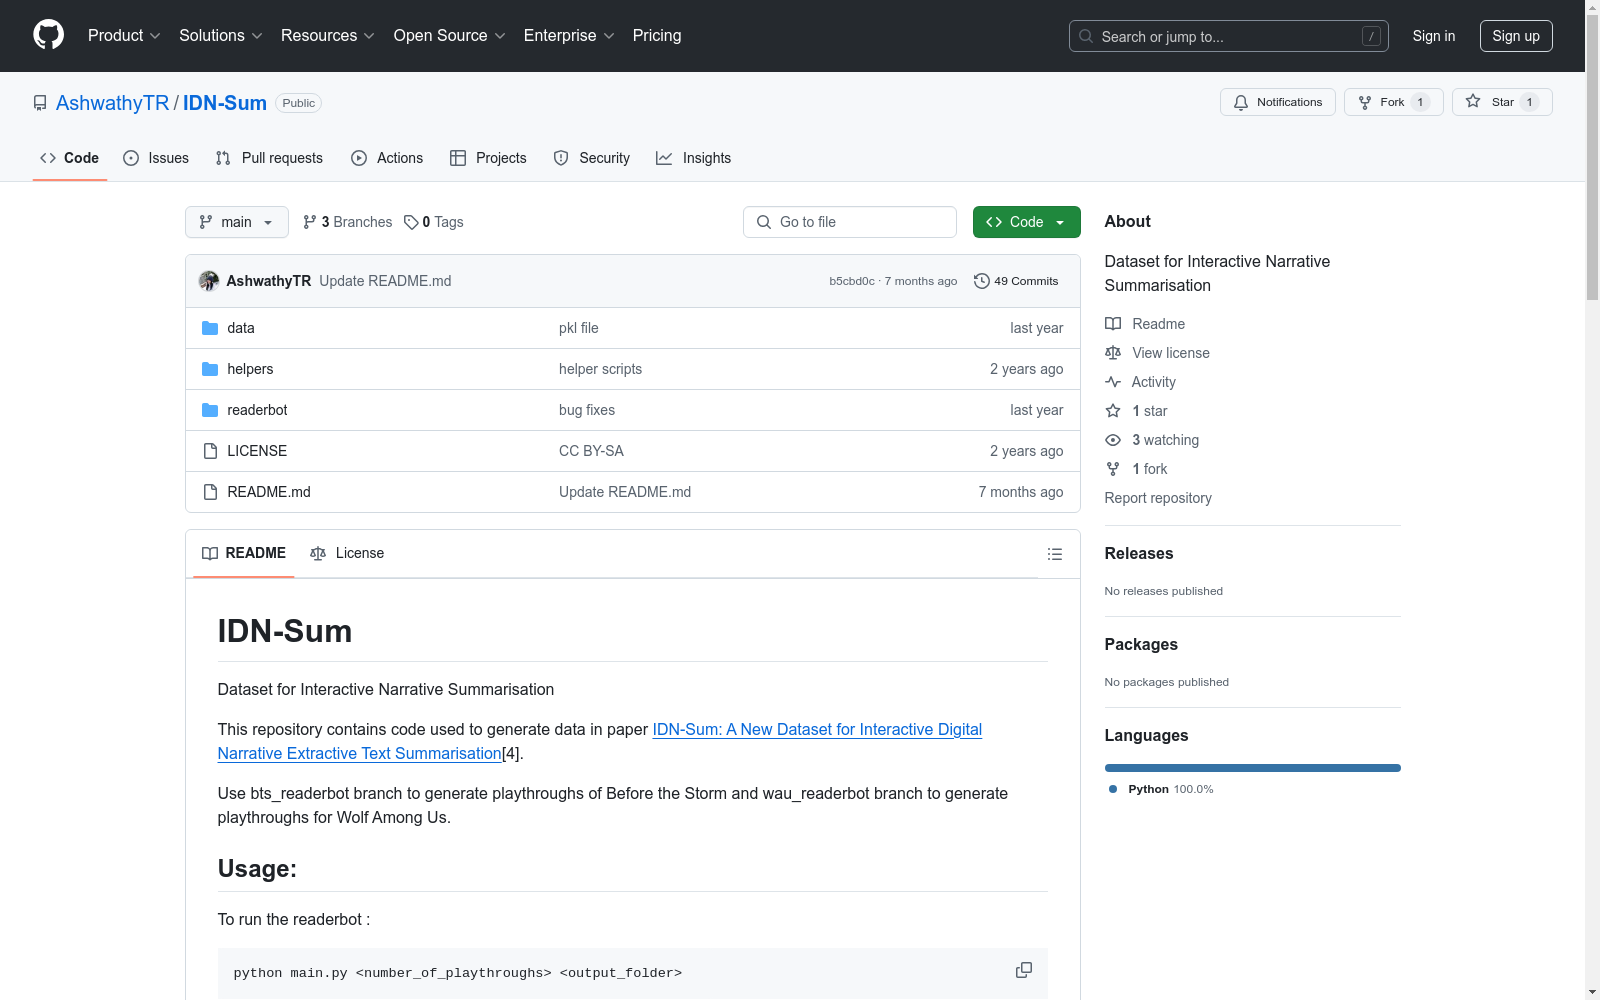The width and height of the screenshot is (1600, 1000).
Task: Expand the Open Source menu
Action: coord(450,35)
